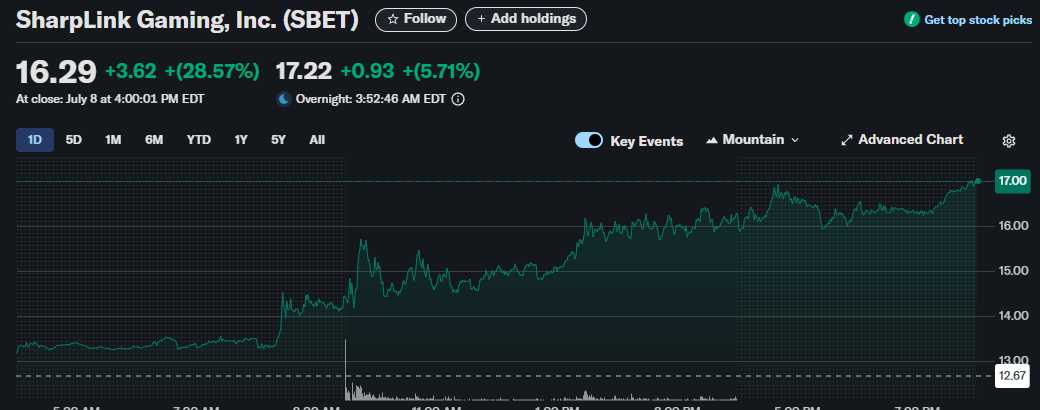
Task: Click the 12.67 previous close label
Action: [1011, 376]
